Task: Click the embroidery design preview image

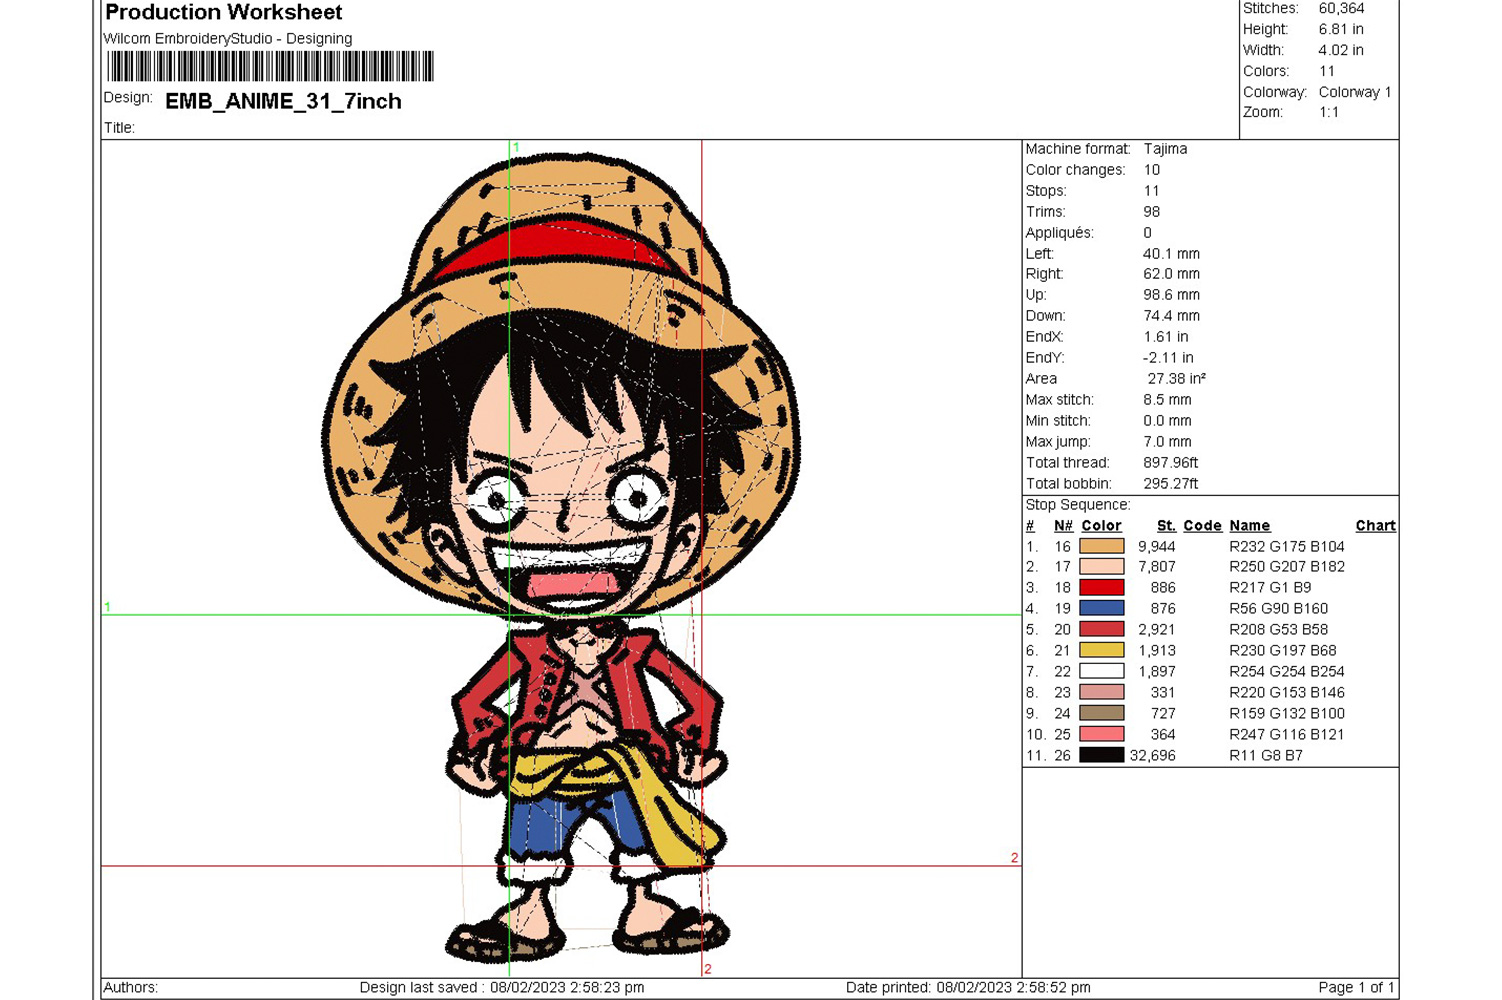Action: pyautogui.click(x=561, y=558)
